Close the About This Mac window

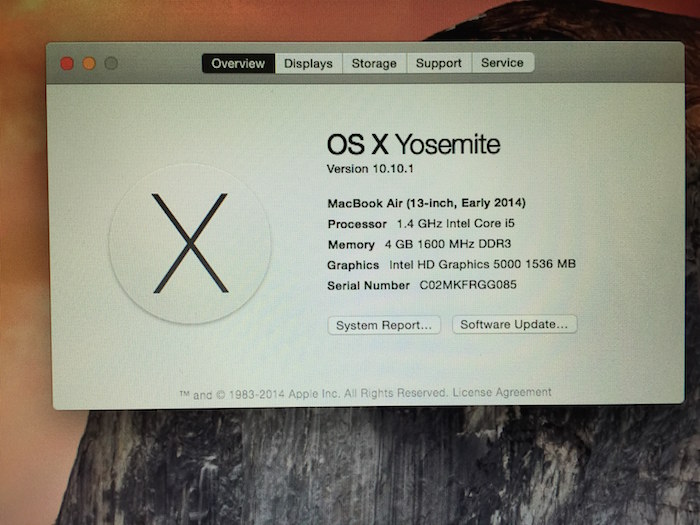[67, 64]
